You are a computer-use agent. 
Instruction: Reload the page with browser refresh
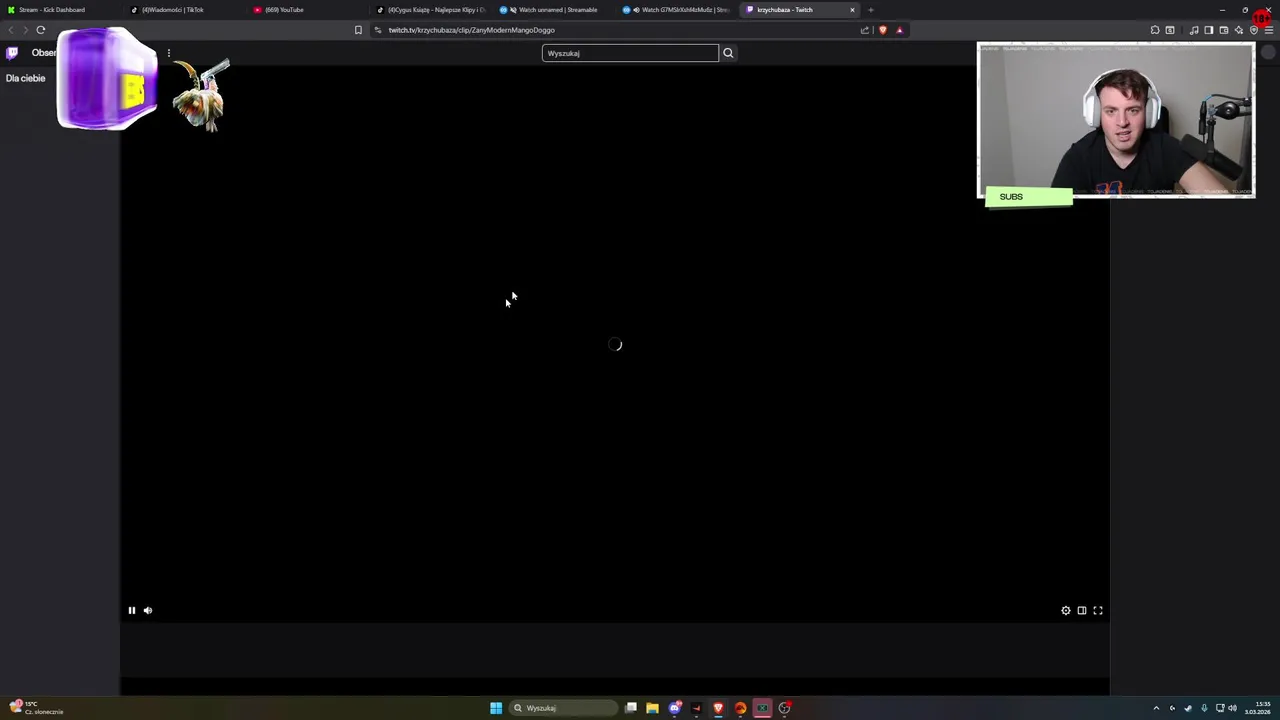point(41,30)
